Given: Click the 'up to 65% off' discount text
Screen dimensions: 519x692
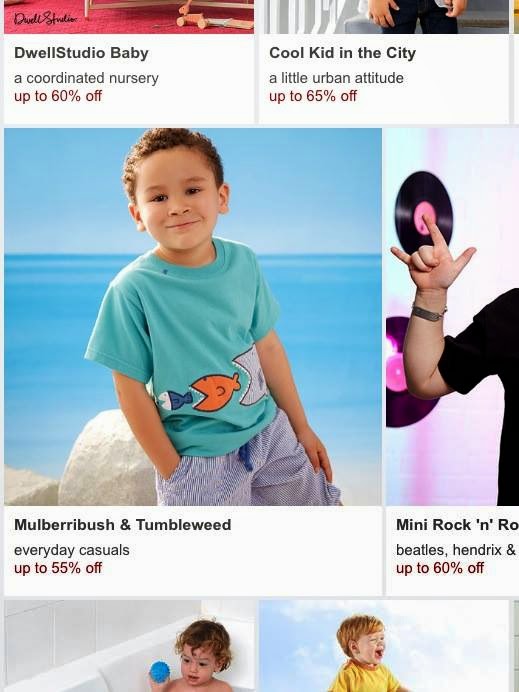Looking at the screenshot, I should coord(313,96).
